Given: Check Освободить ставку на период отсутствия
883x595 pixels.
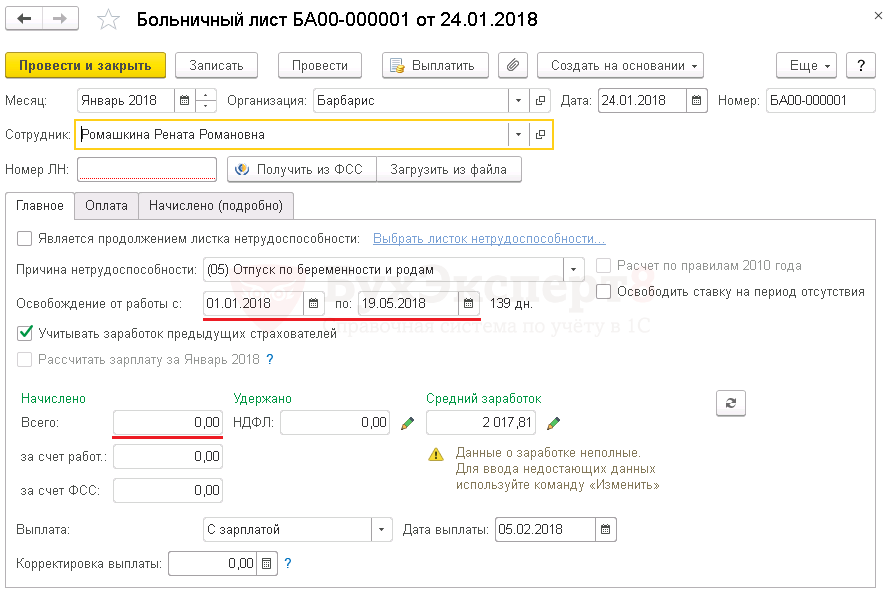Looking at the screenshot, I should pyautogui.click(x=603, y=292).
